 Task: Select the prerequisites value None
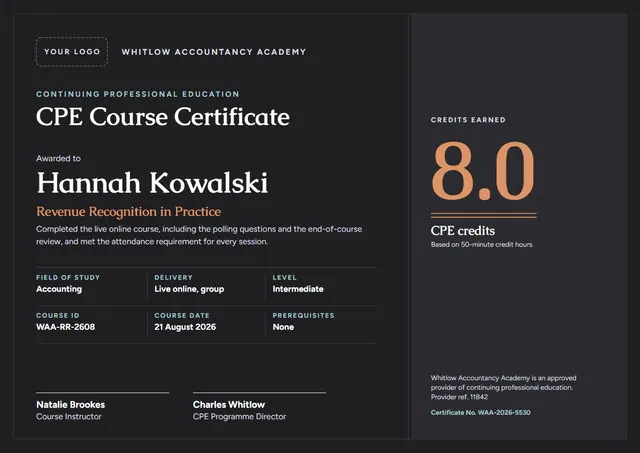tap(283, 327)
